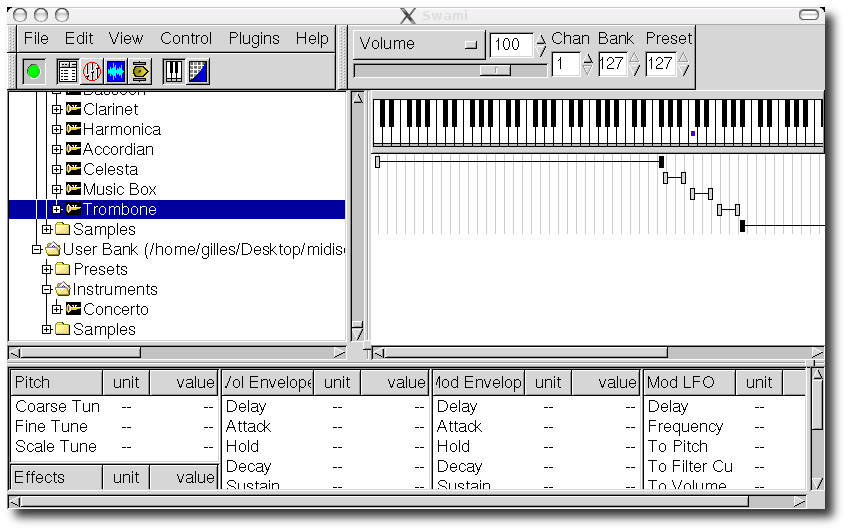Click the Preset number field
Image resolution: width=848 pixels, height=532 pixels.
tap(660, 64)
